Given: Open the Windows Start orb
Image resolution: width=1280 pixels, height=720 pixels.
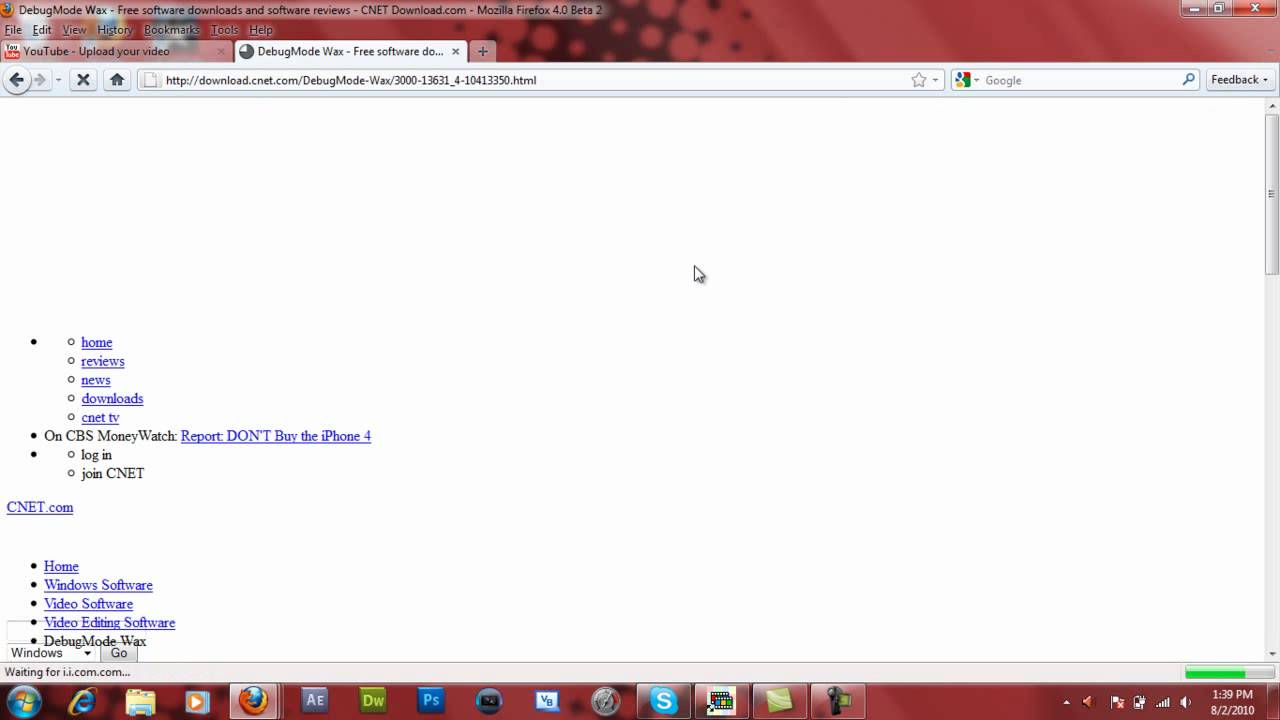Looking at the screenshot, I should pos(24,701).
